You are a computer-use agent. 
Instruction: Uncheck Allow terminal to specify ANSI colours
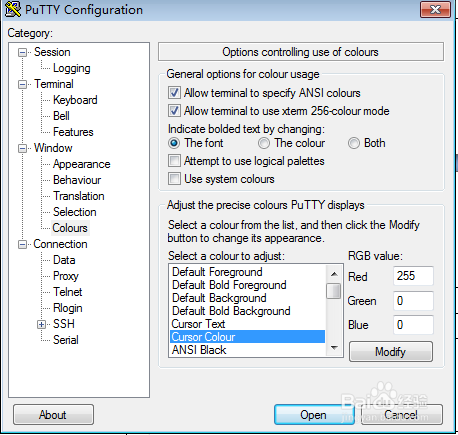(x=174, y=93)
